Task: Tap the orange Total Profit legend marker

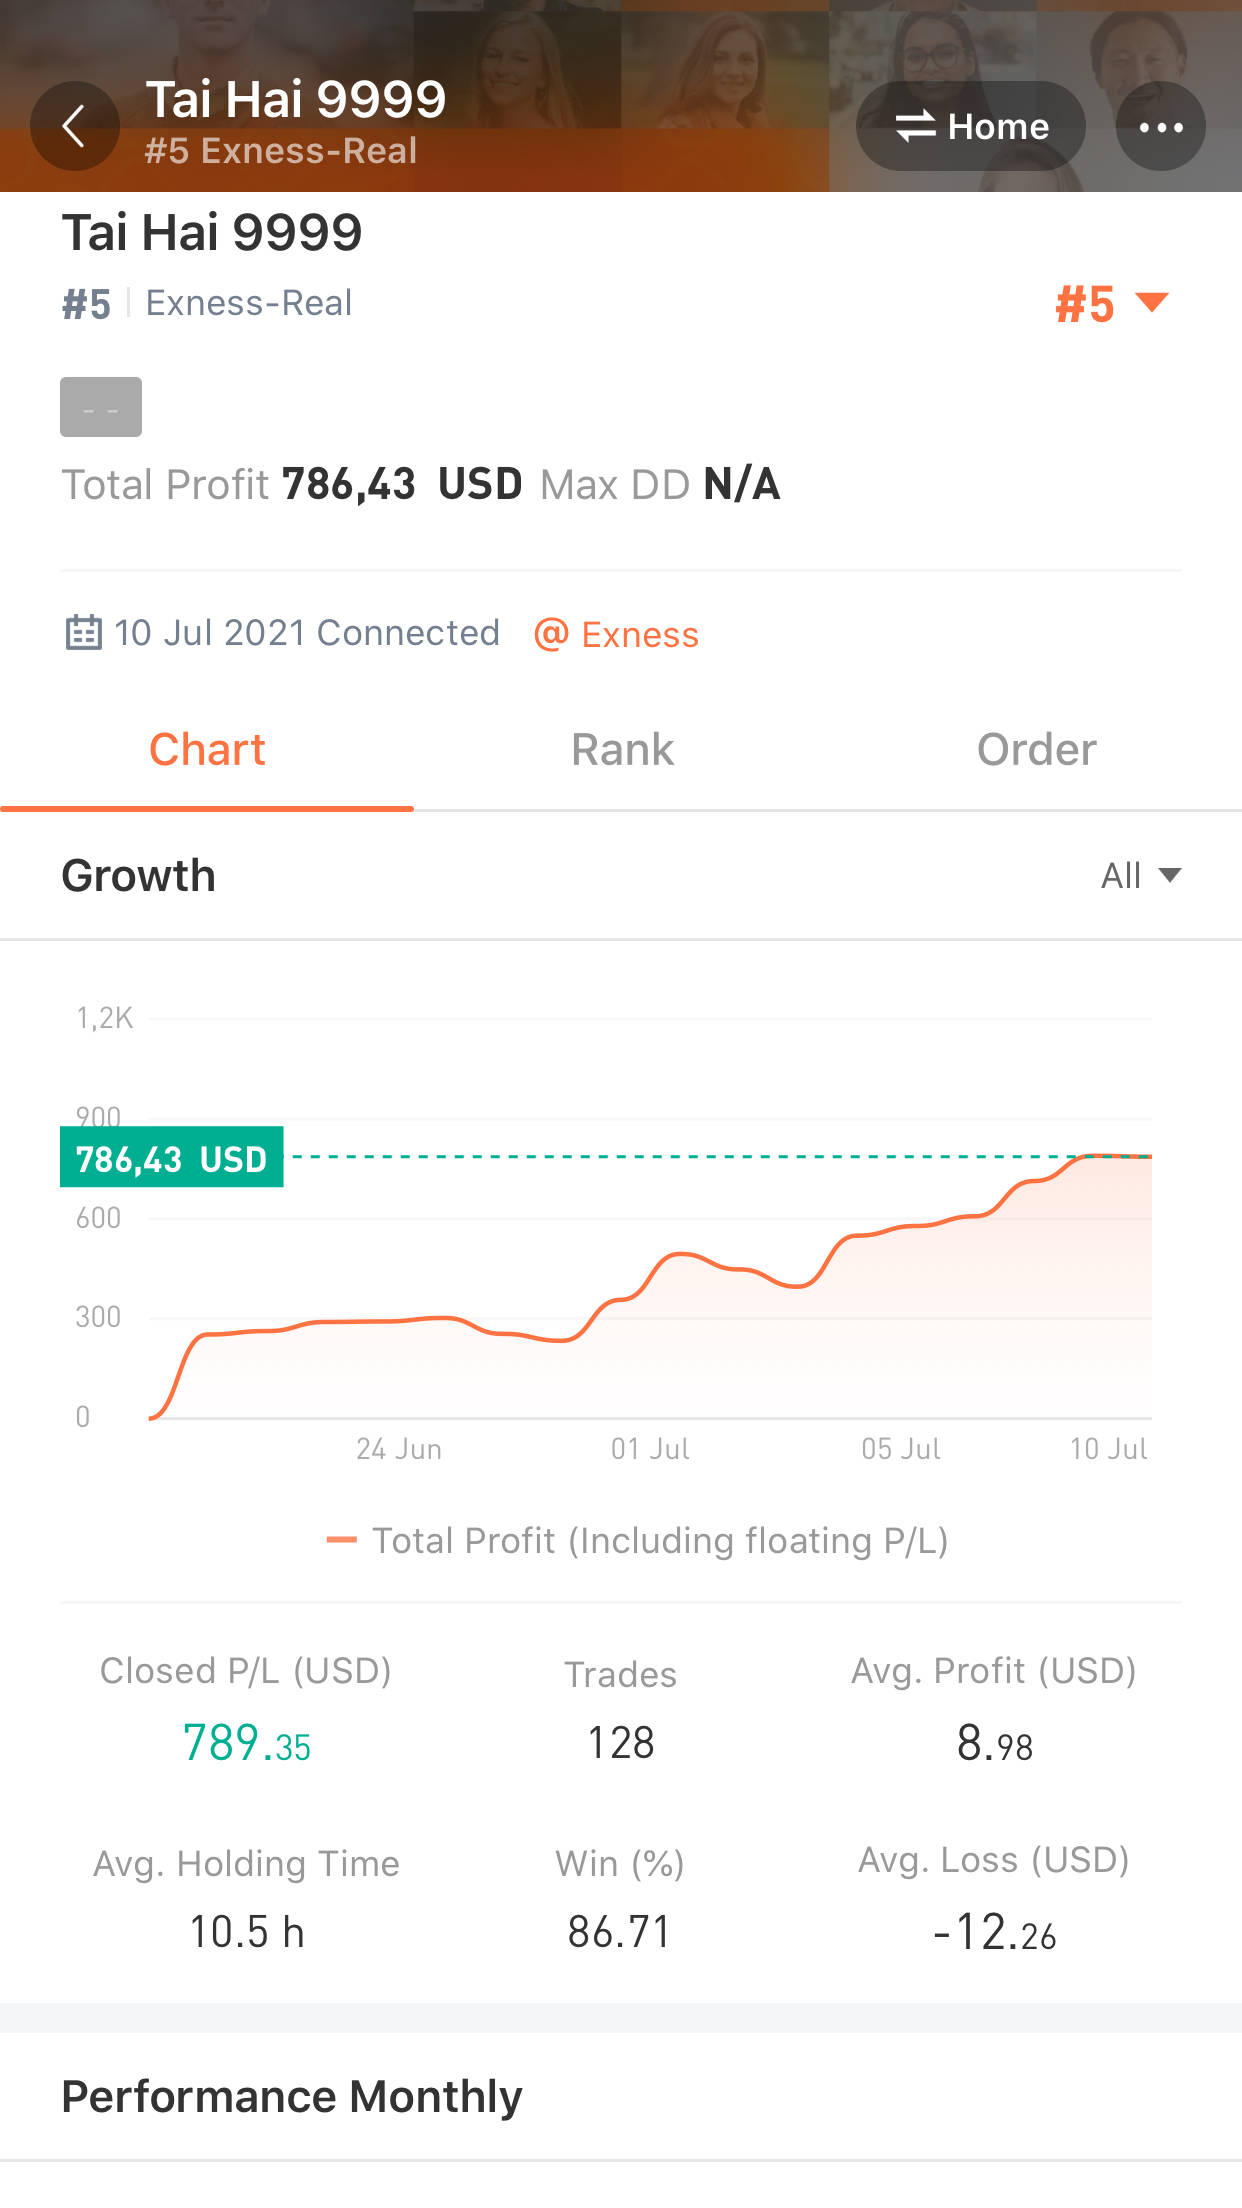Action: [342, 1540]
